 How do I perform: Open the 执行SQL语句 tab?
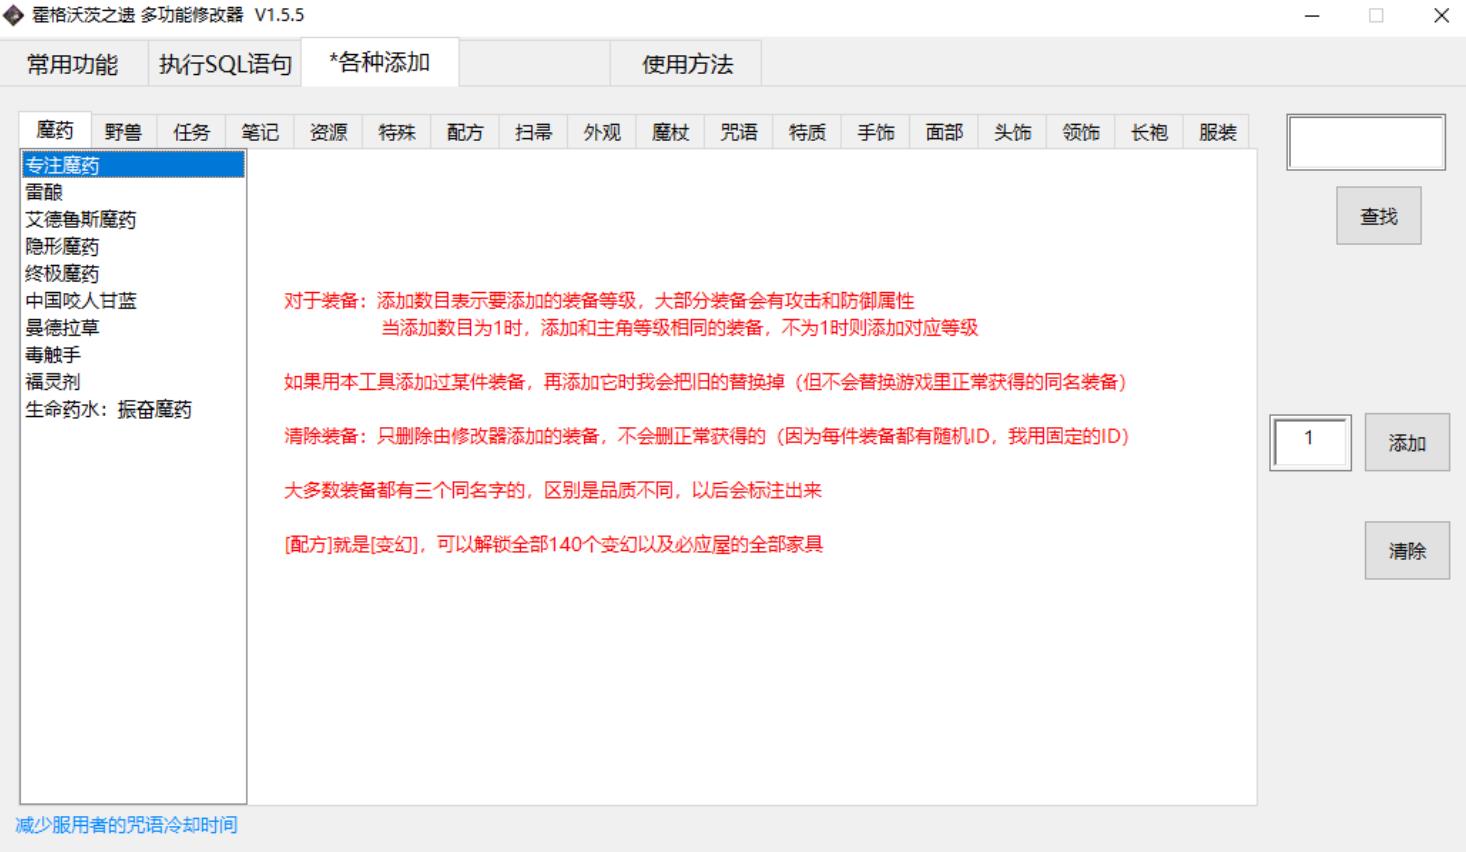click(225, 65)
